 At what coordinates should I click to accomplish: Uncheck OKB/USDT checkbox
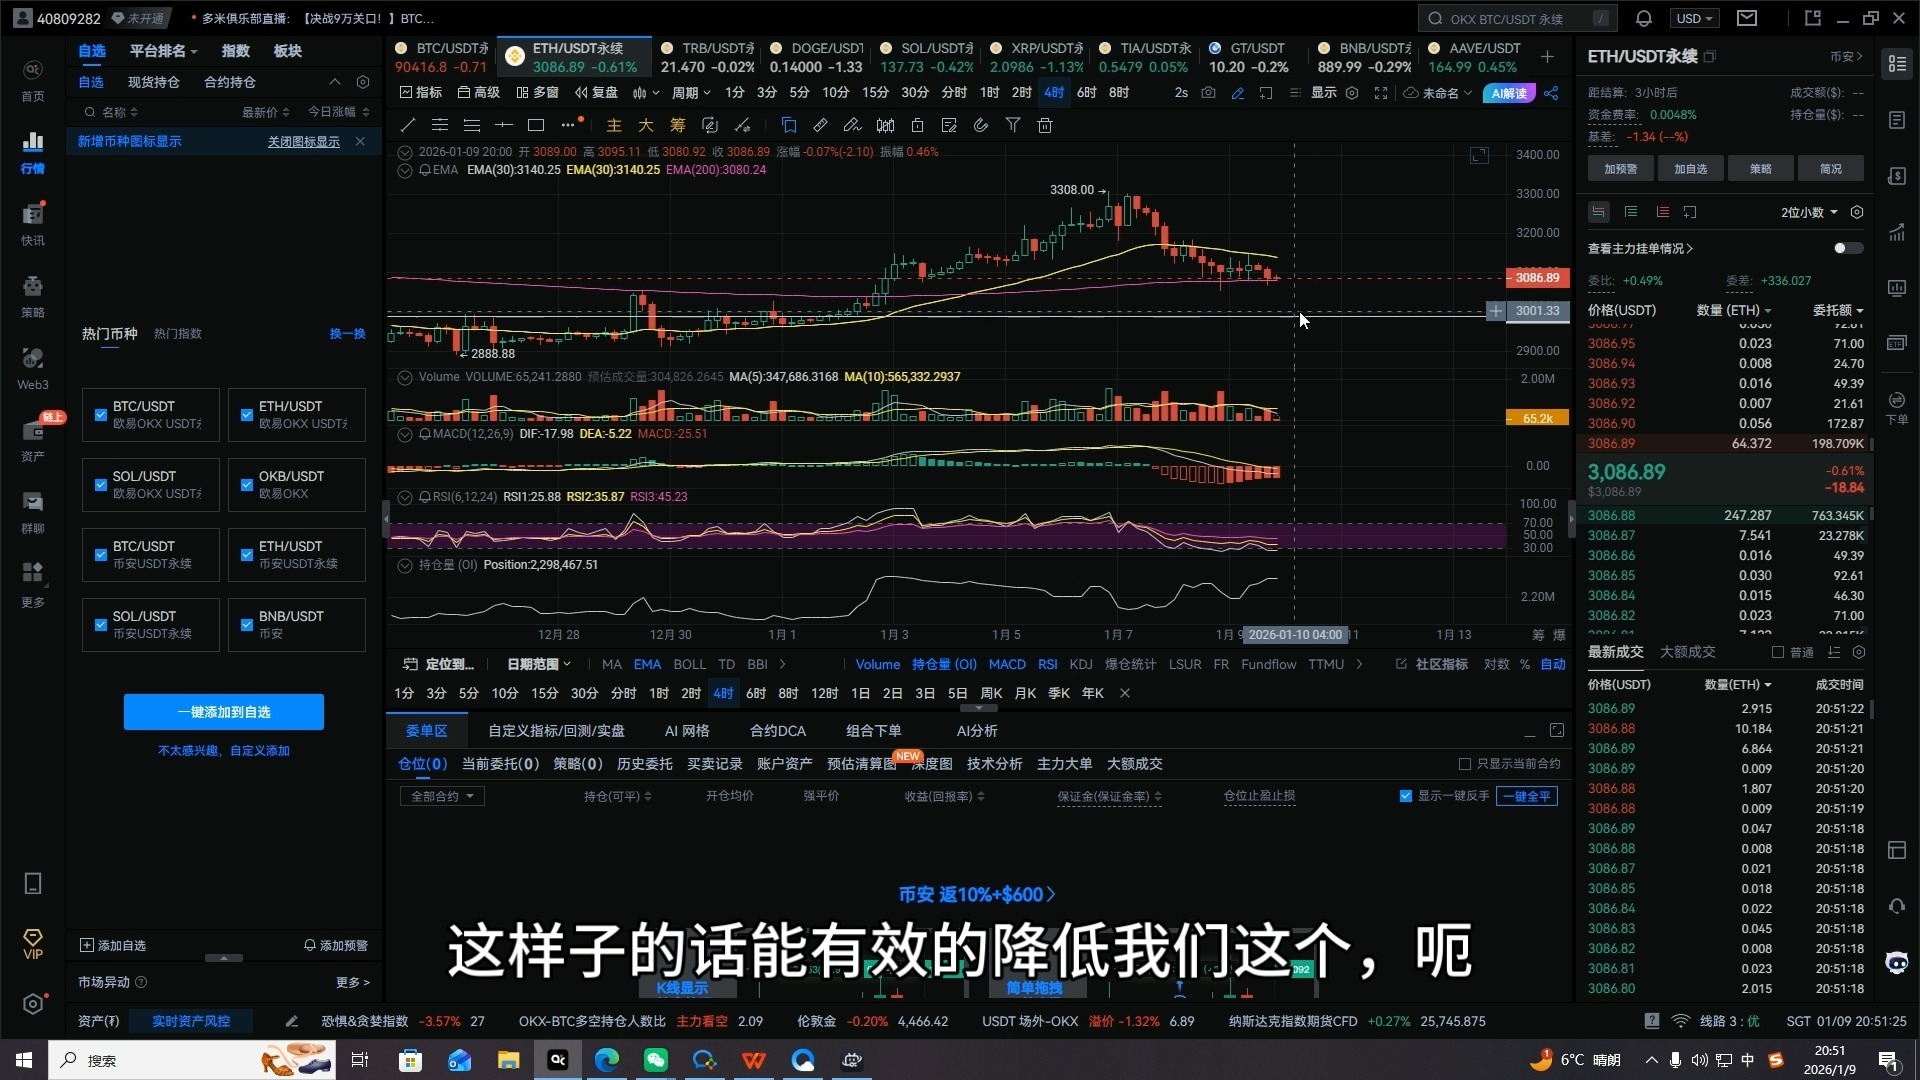[x=246, y=484]
